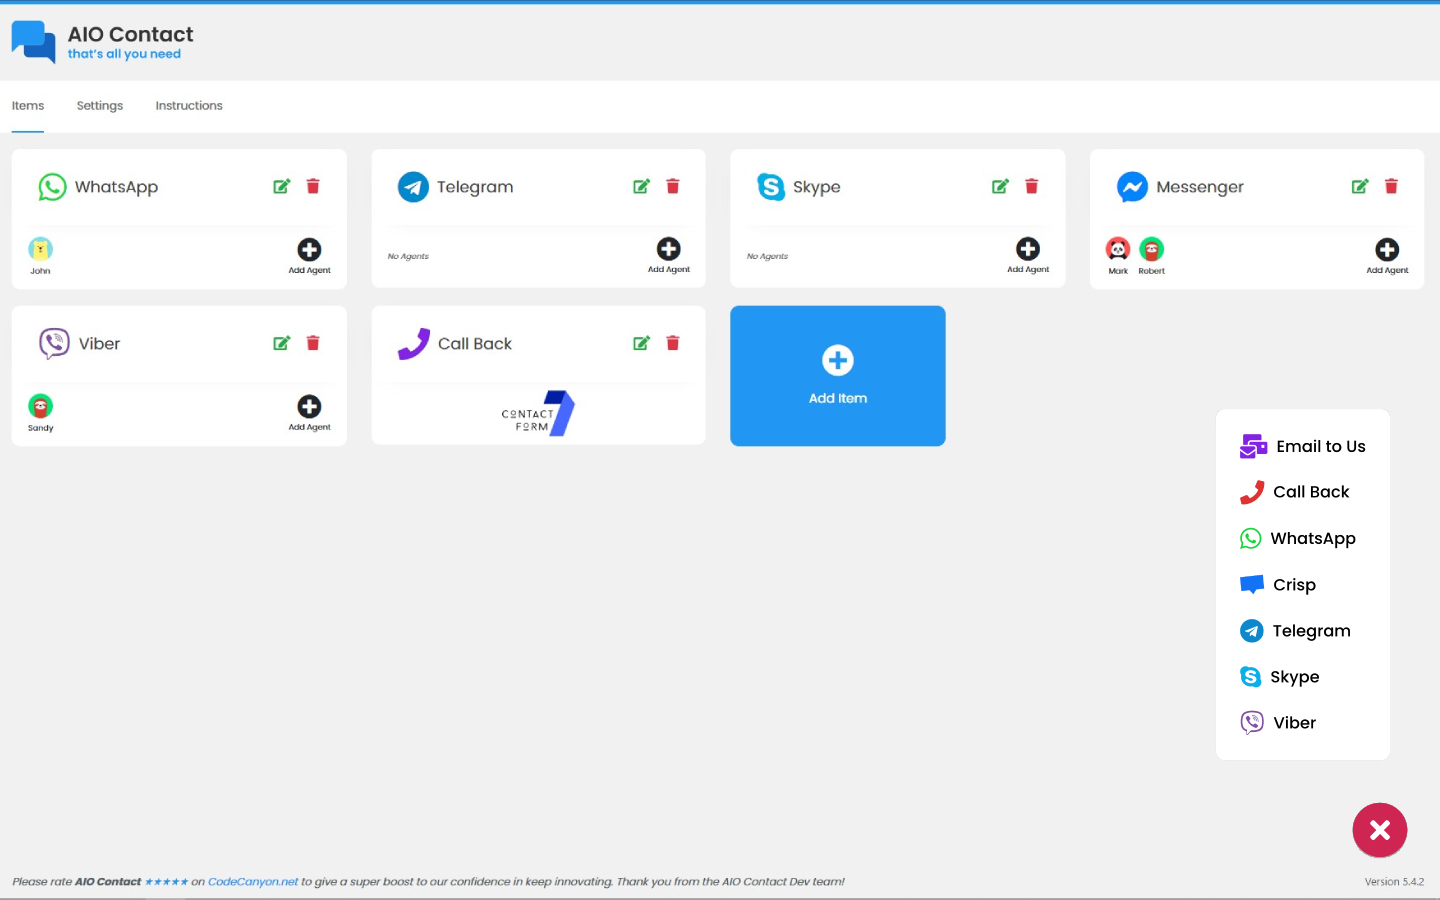
Task: Select agent Mark's avatar
Action: point(1118,249)
